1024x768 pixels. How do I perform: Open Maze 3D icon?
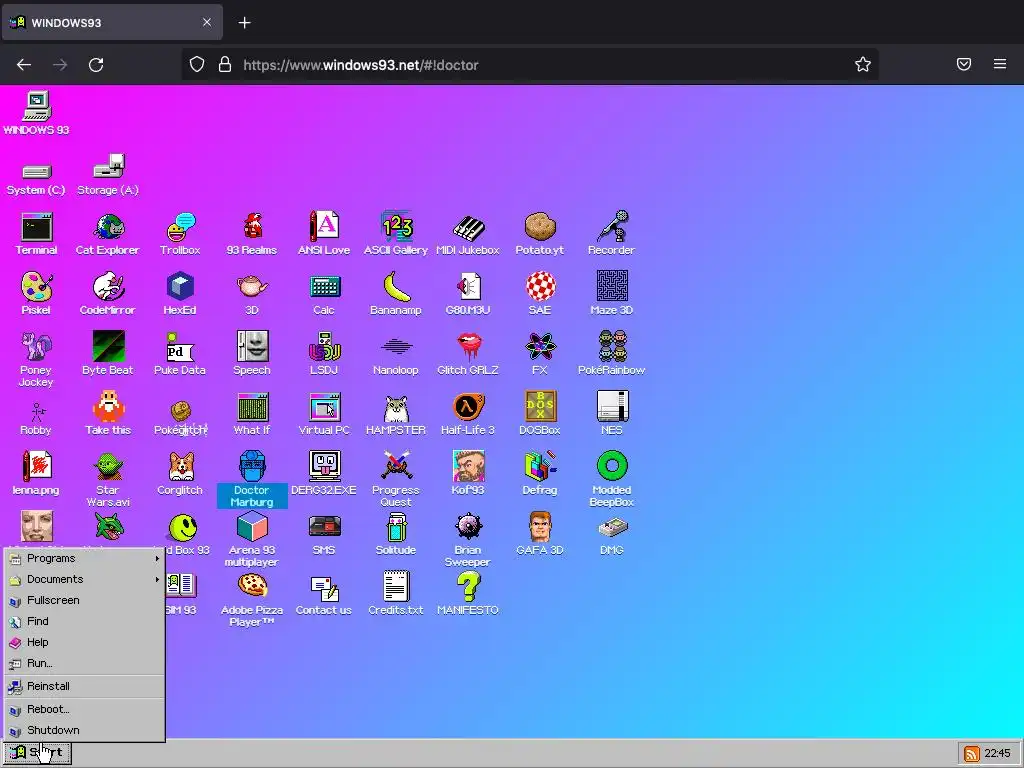click(x=611, y=294)
